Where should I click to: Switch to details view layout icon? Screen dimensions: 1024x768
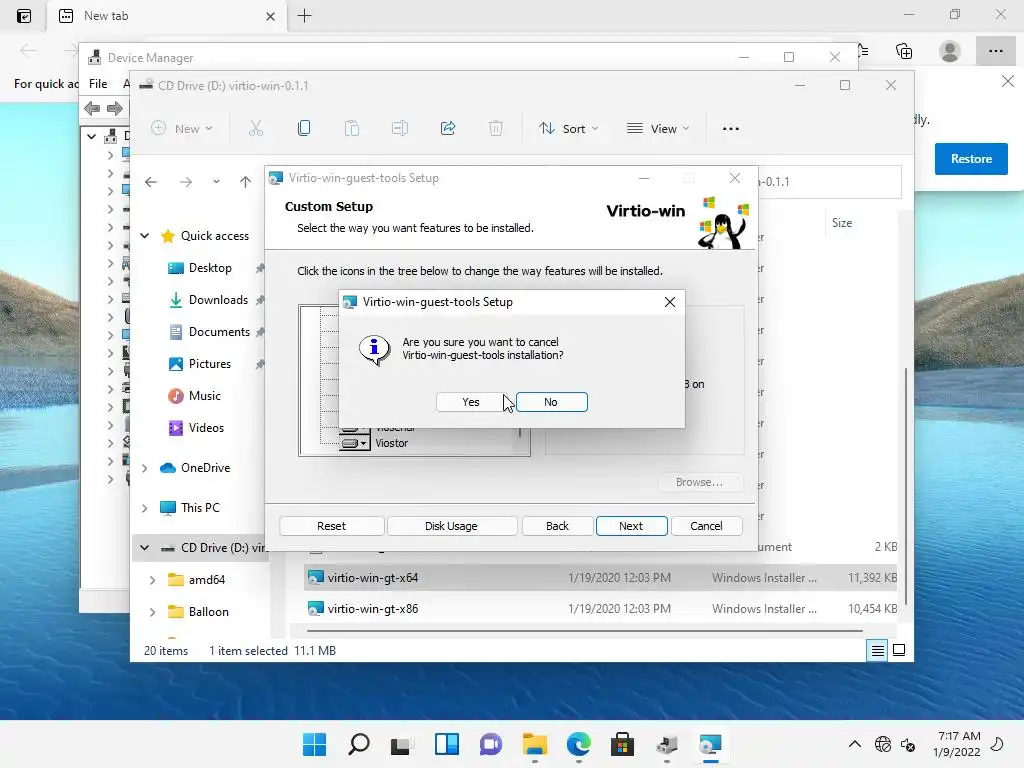point(877,650)
